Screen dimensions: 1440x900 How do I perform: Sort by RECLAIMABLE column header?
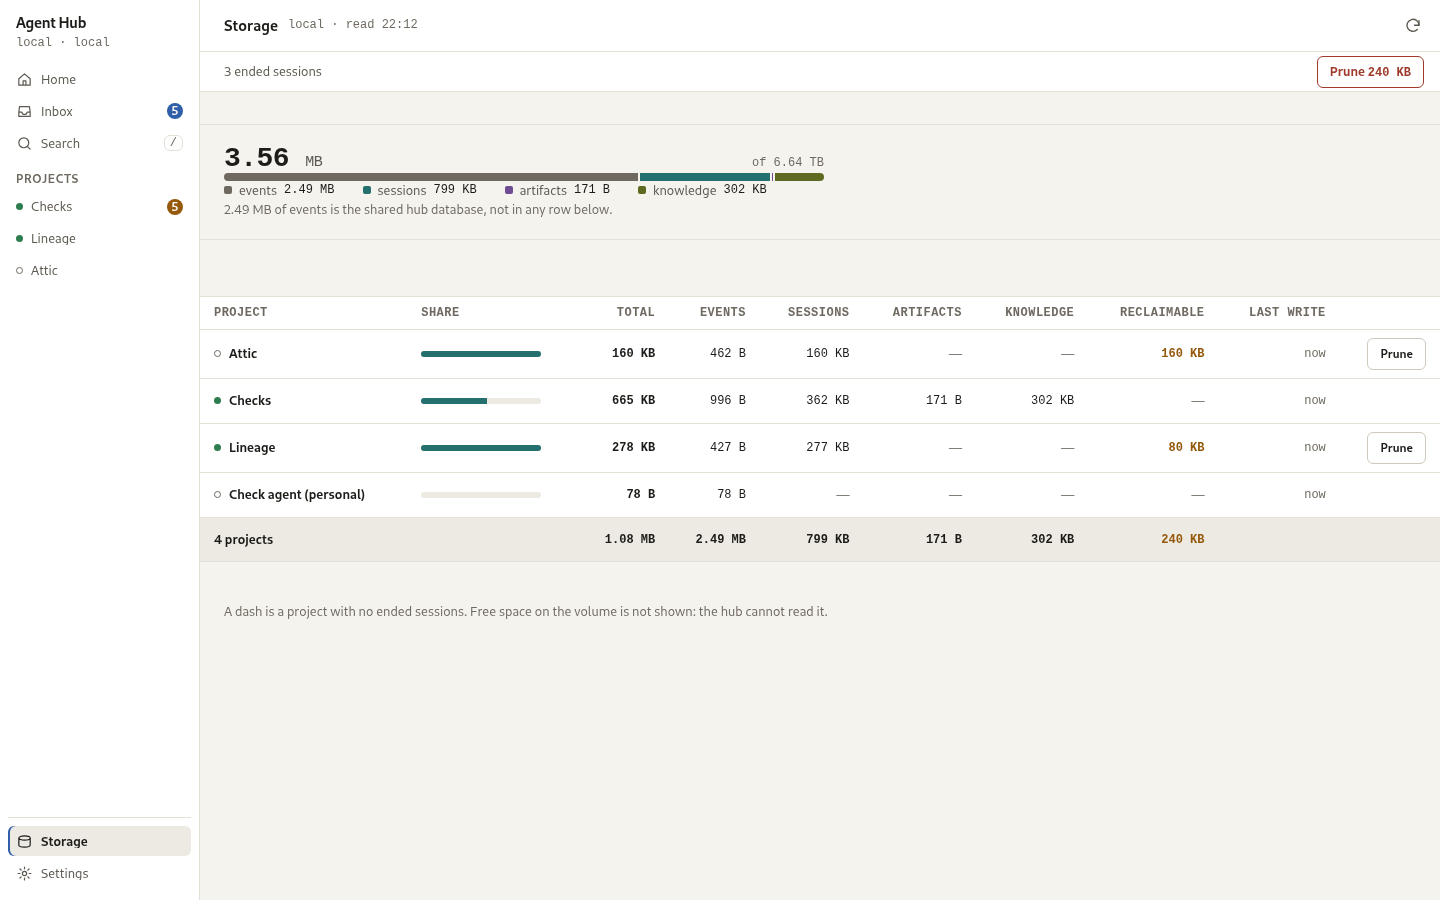1162,313
